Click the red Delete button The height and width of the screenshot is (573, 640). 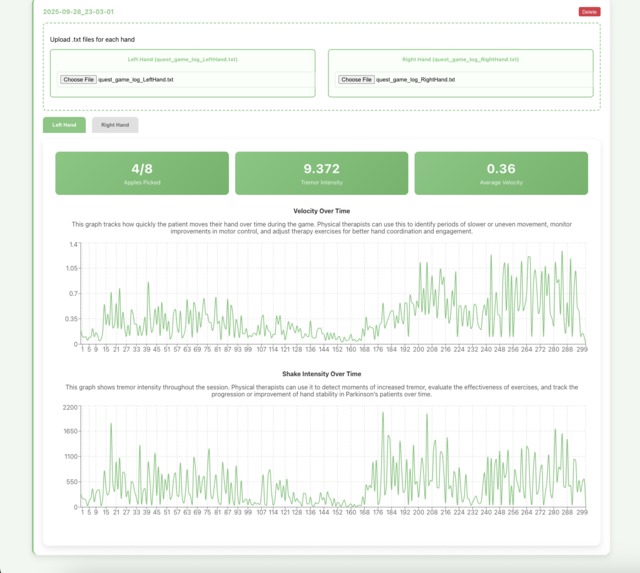[x=589, y=12]
